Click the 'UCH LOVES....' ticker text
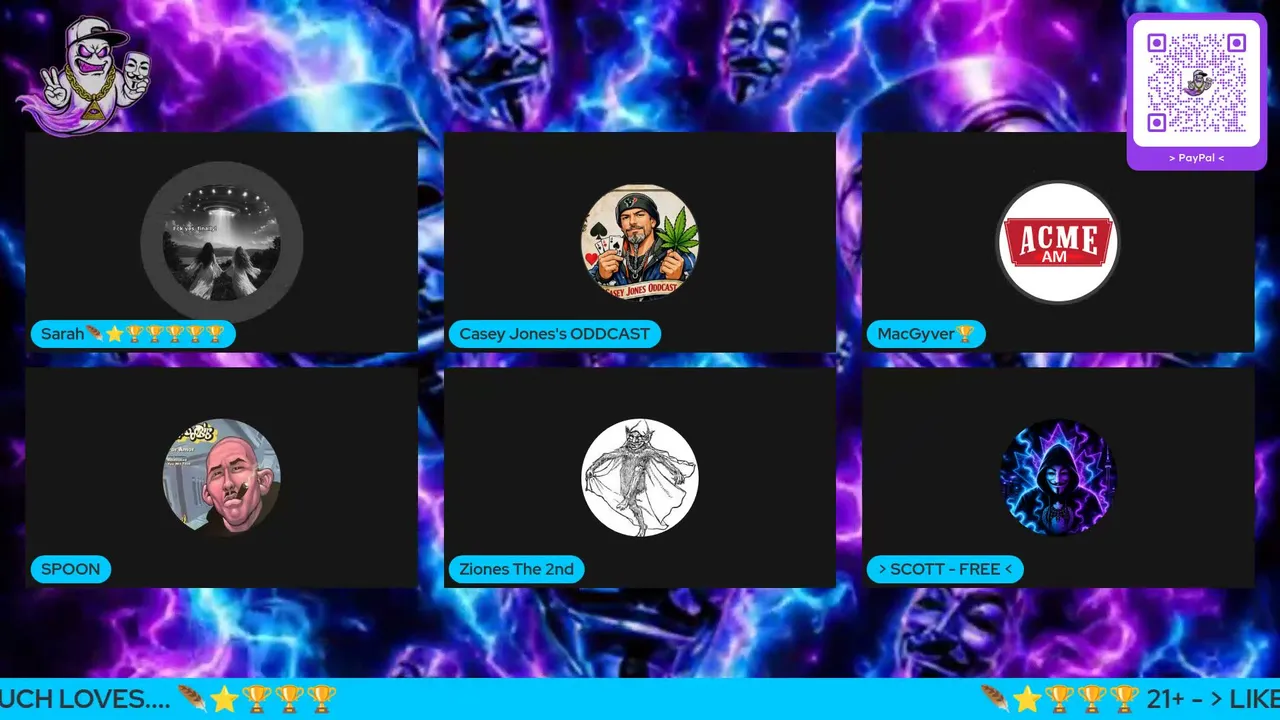The width and height of the screenshot is (1280, 720). click(85, 699)
